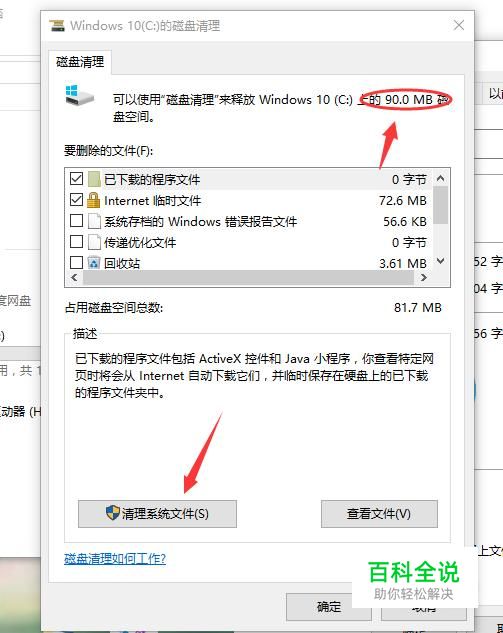Click the page icon of Windows 错误报告文件

pyautogui.click(x=94, y=221)
